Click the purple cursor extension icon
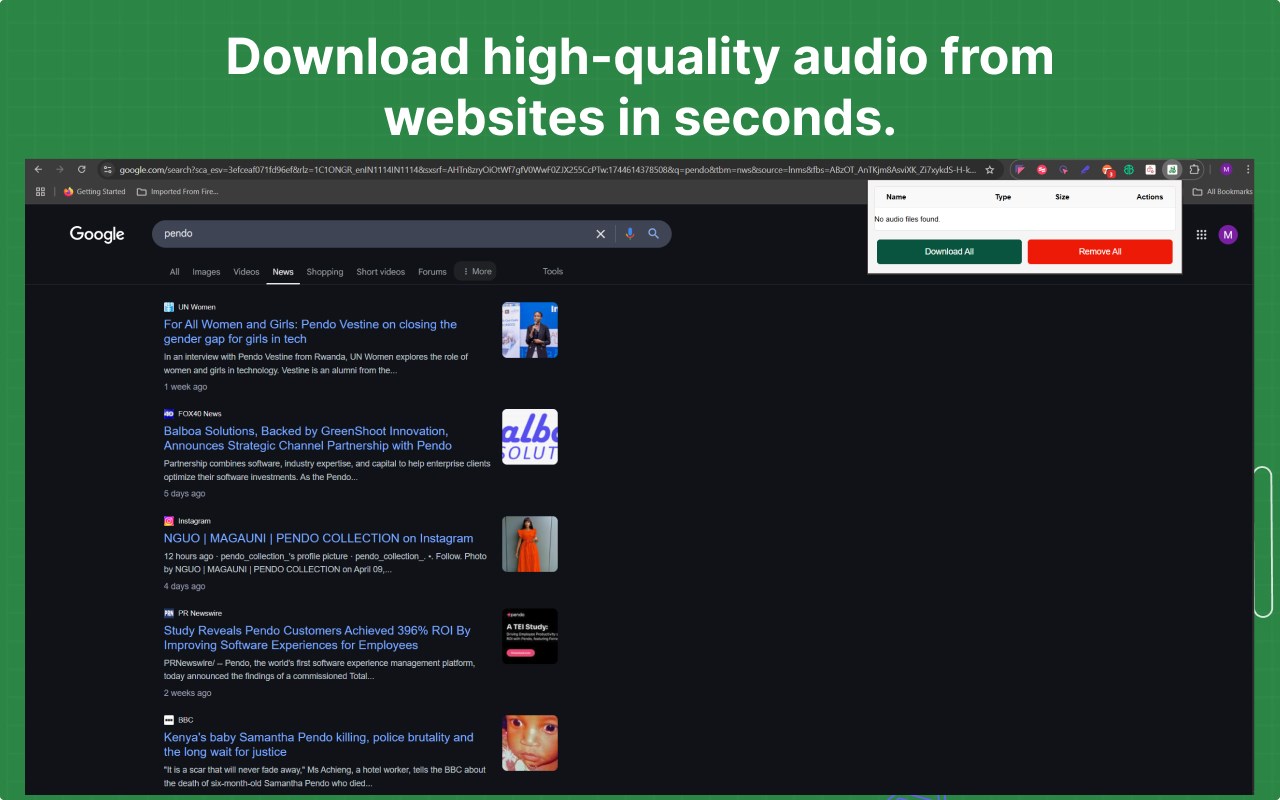 (1064, 170)
